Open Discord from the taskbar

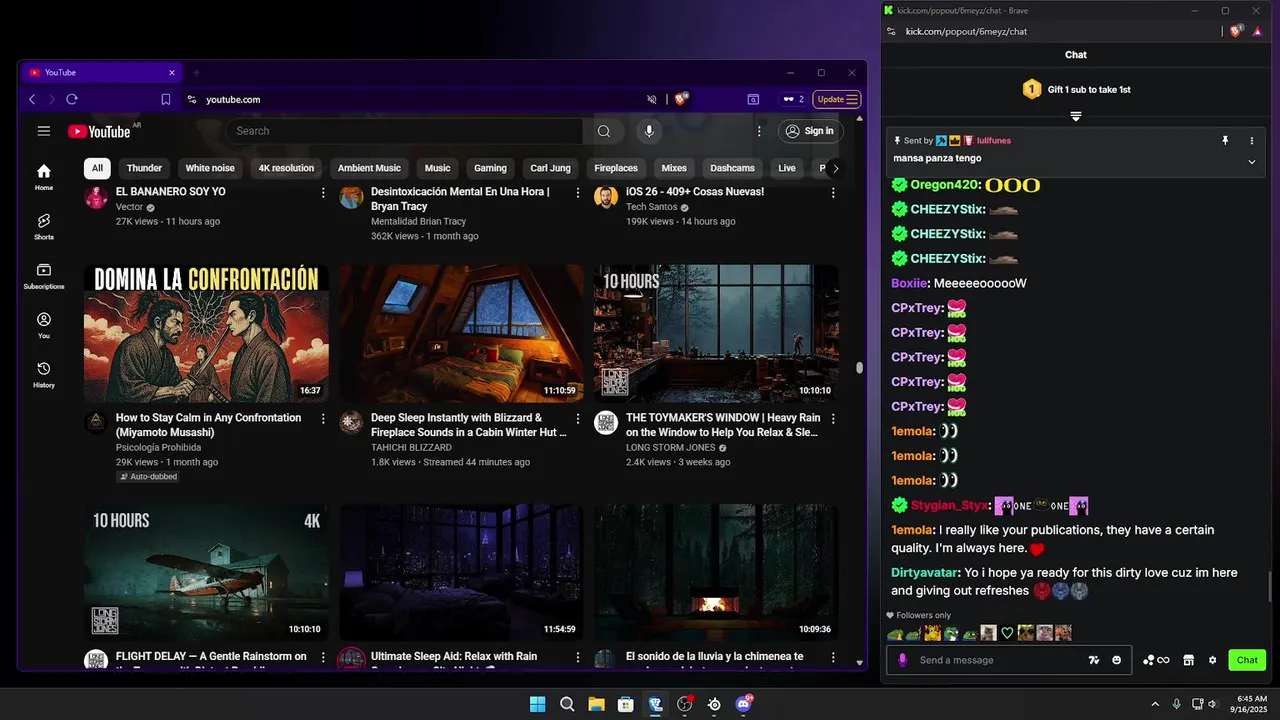743,704
